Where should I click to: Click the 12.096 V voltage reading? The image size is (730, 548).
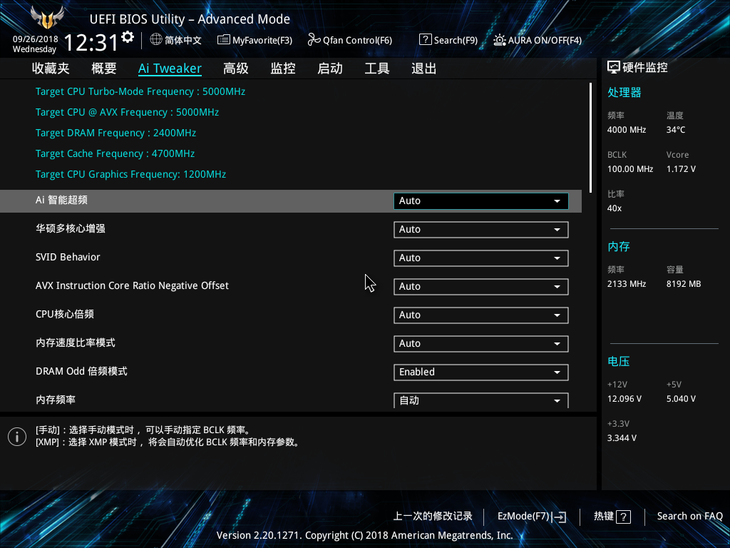pyautogui.click(x=624, y=399)
